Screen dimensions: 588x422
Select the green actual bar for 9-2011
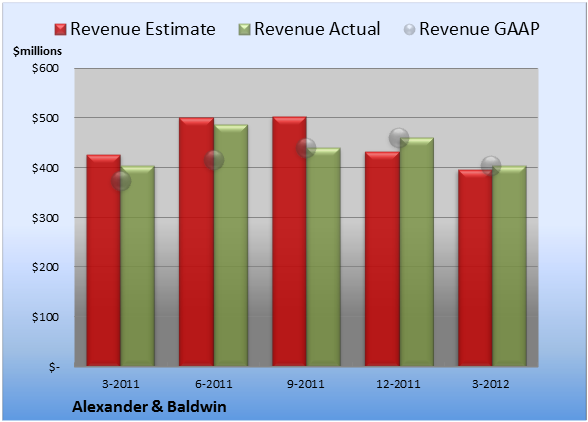pos(323,257)
